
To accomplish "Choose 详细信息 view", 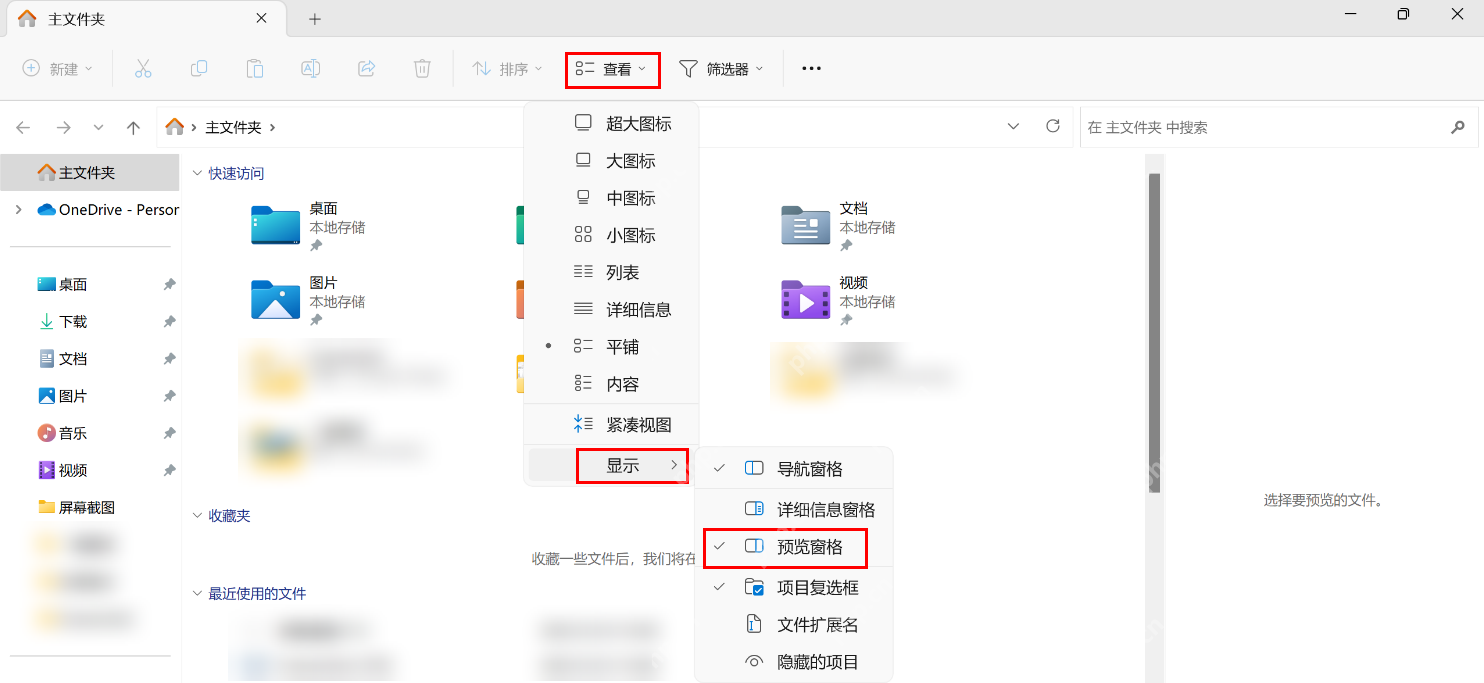I will click(x=610, y=310).
